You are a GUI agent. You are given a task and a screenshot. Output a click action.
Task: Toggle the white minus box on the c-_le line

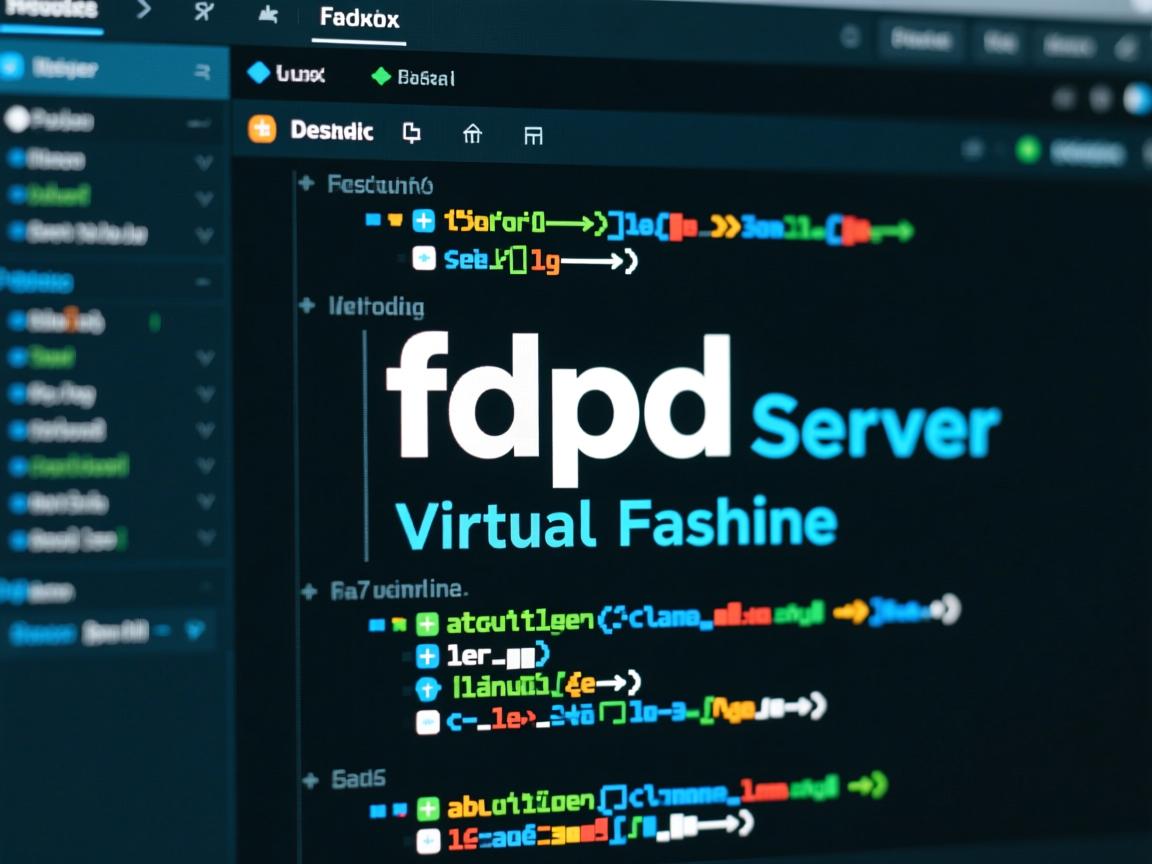pos(427,720)
